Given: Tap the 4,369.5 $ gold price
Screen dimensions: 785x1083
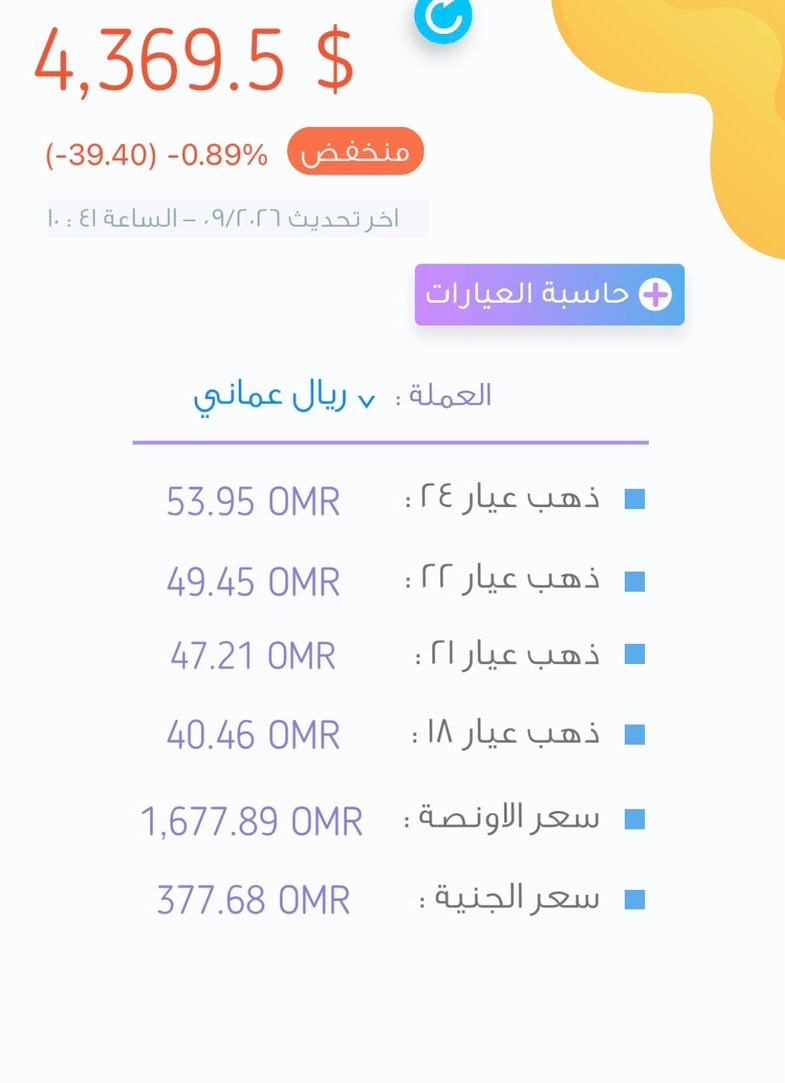Looking at the screenshot, I should [194, 59].
